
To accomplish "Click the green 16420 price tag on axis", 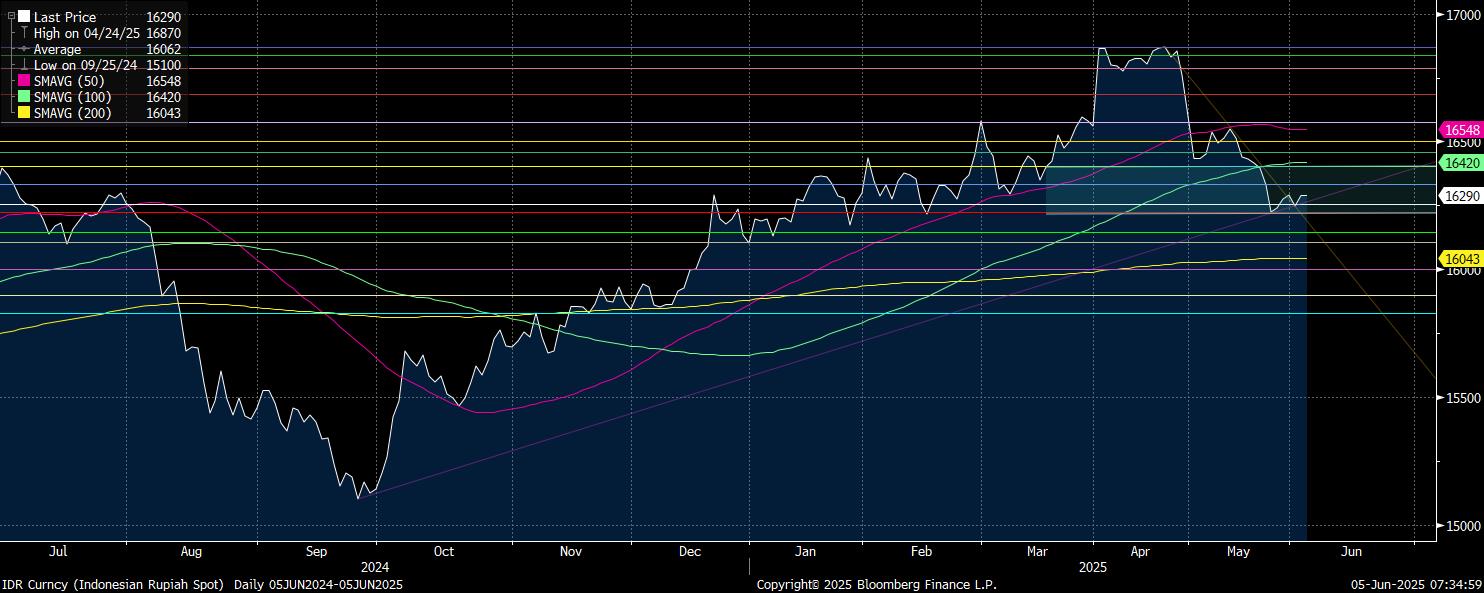I will (1461, 162).
